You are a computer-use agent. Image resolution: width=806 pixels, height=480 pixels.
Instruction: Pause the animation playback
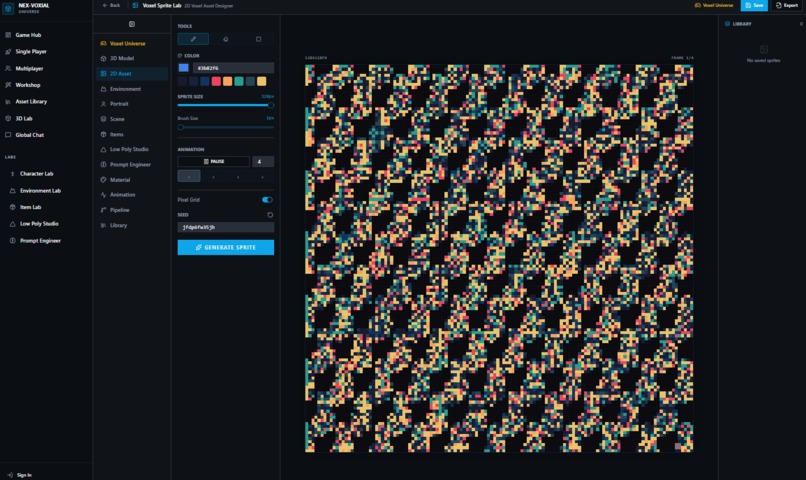(x=213, y=161)
